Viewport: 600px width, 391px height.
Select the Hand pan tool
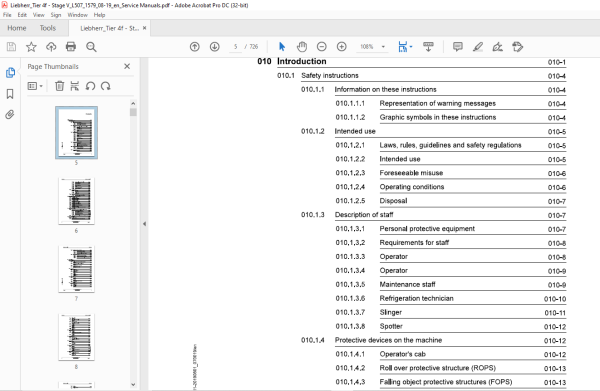click(302, 47)
